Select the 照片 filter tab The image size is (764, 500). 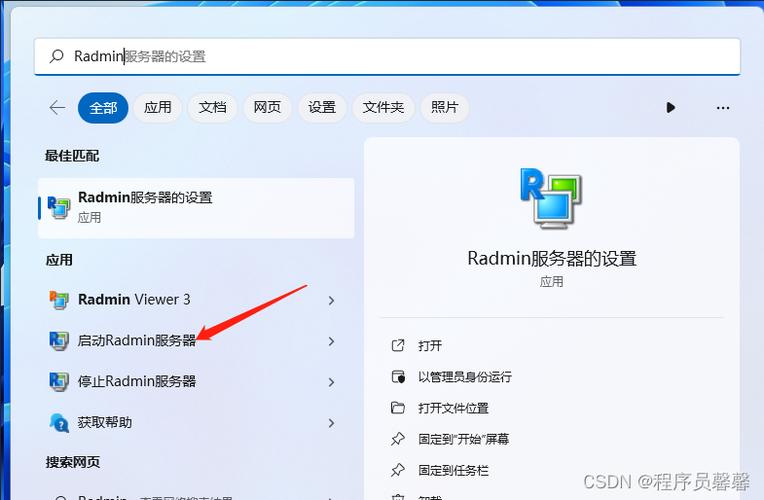[x=444, y=108]
